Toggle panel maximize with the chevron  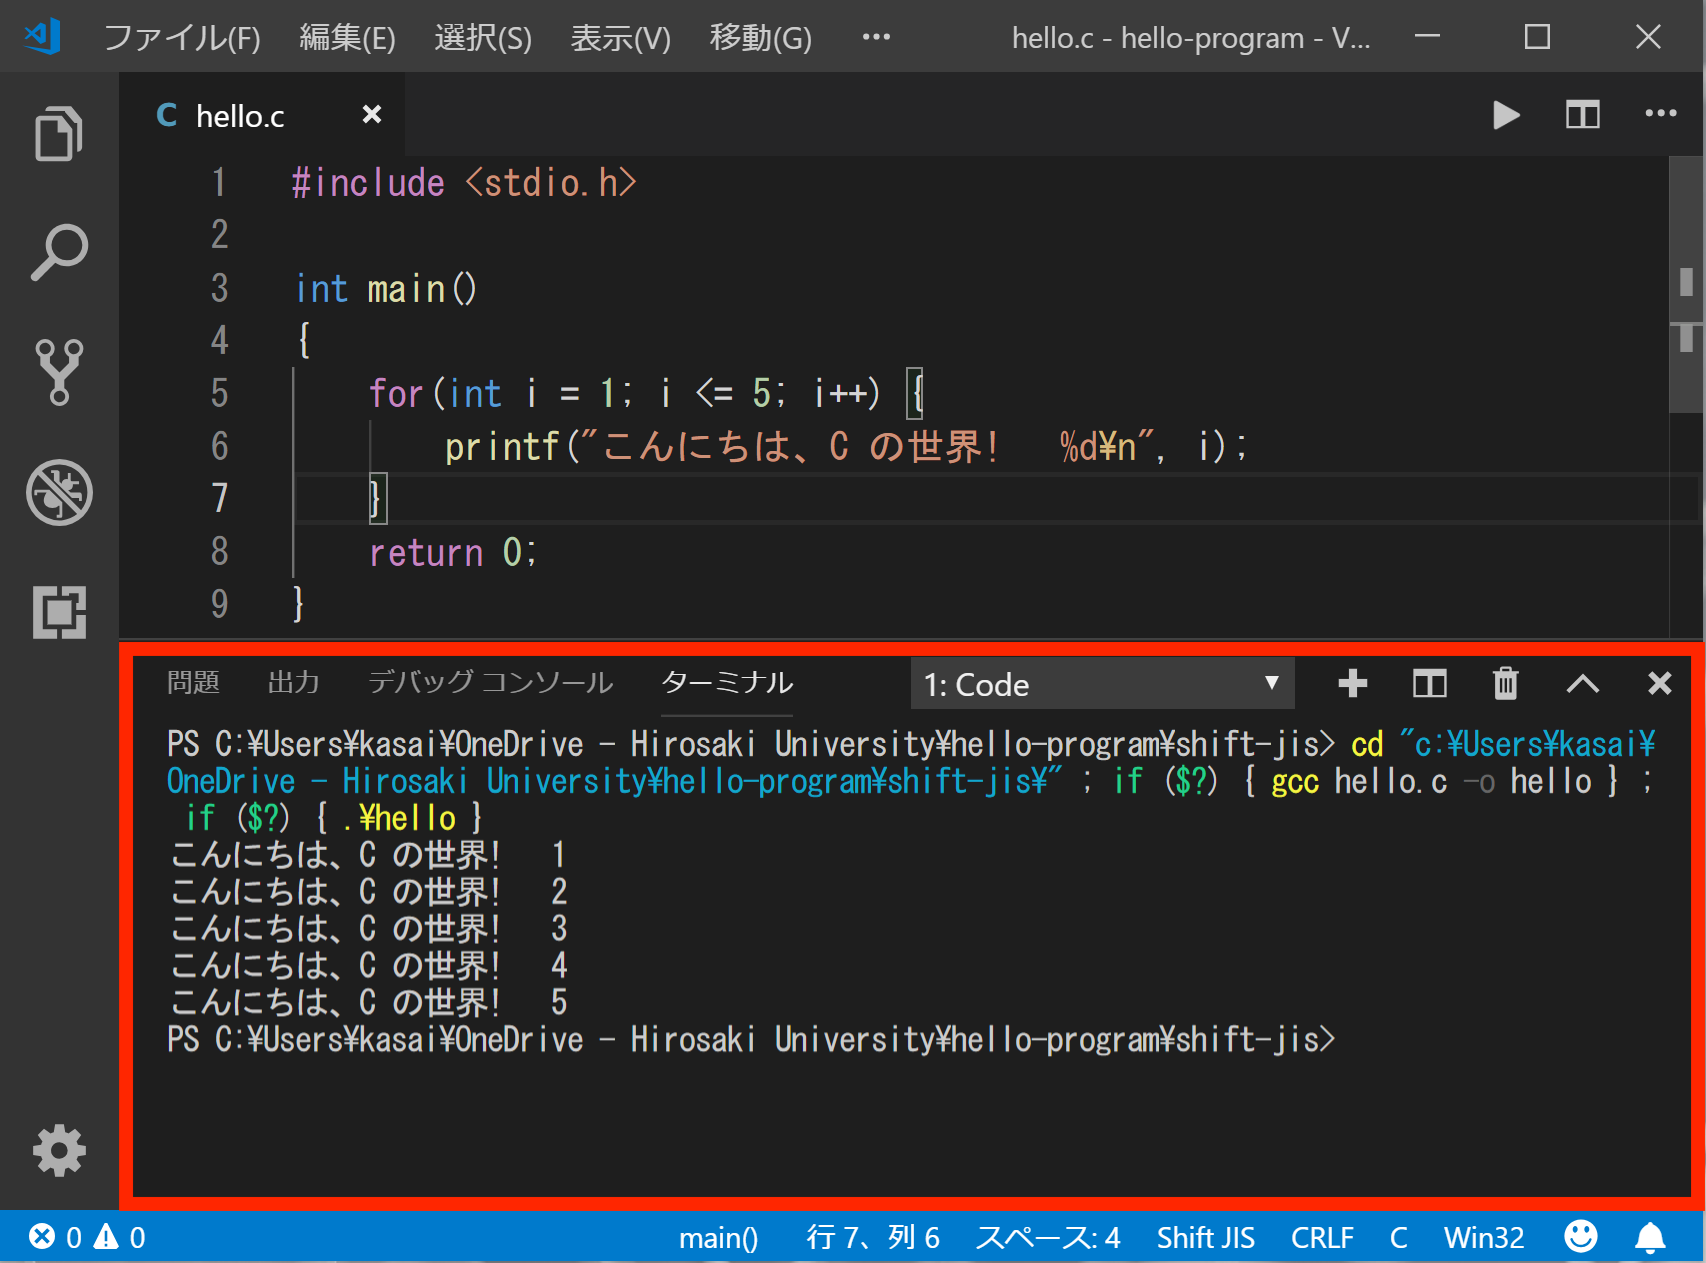click(1582, 684)
